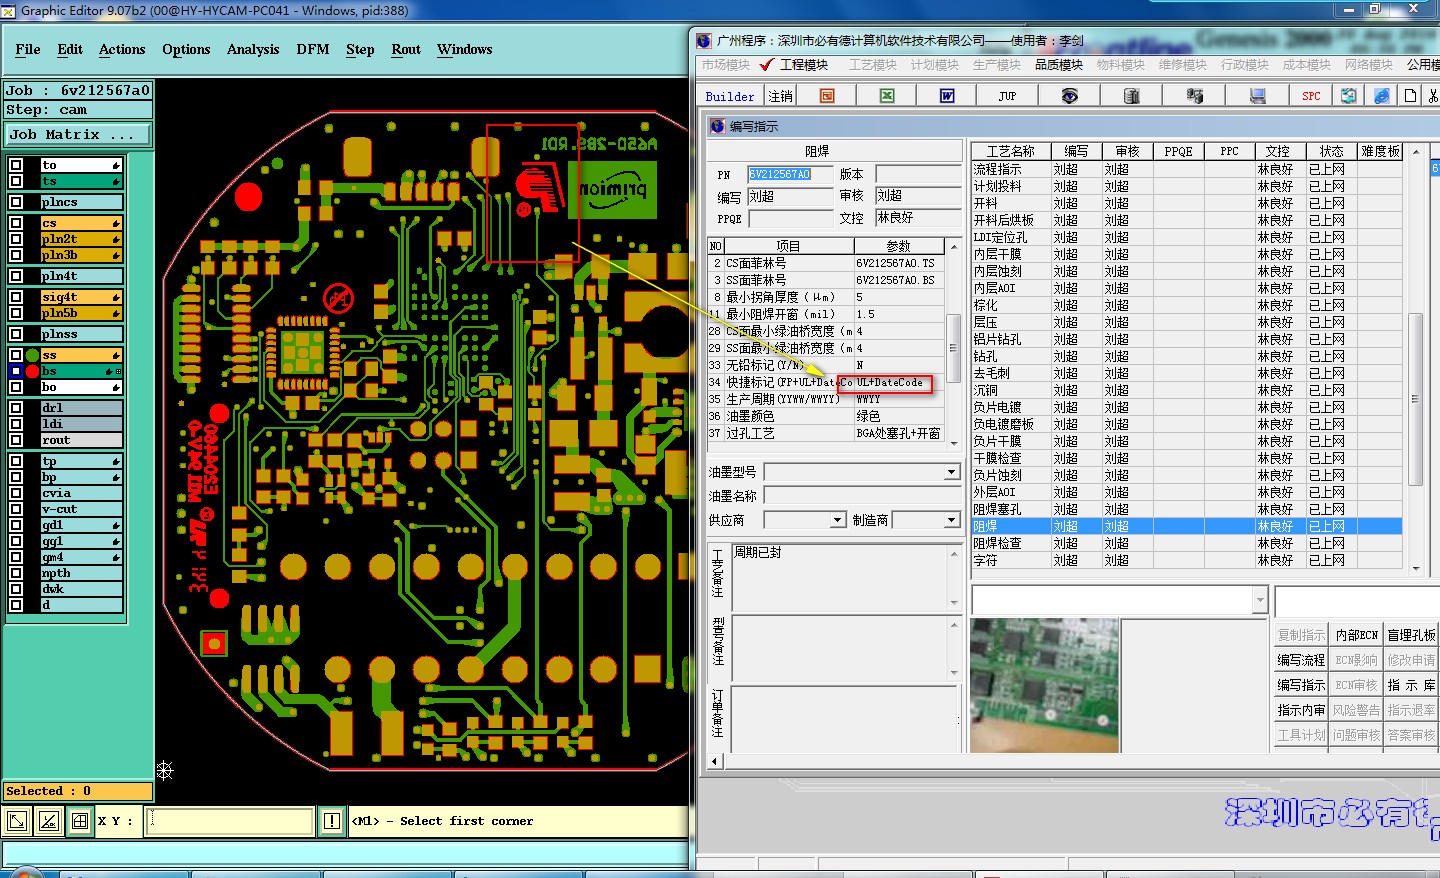Switch to the 品质模块 tab
This screenshot has height=878, width=1440.
click(x=1059, y=65)
